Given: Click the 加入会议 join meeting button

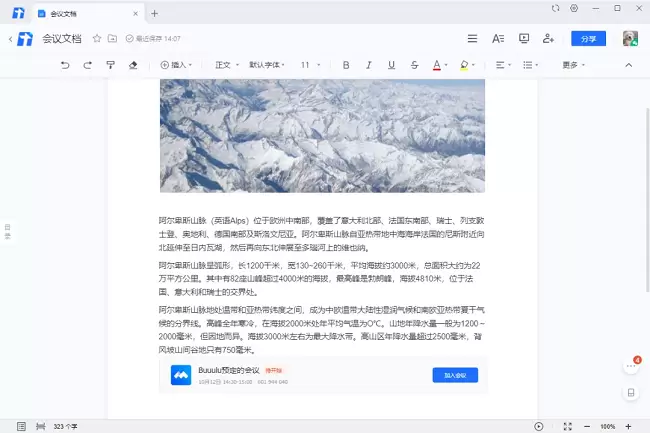Looking at the screenshot, I should point(455,375).
